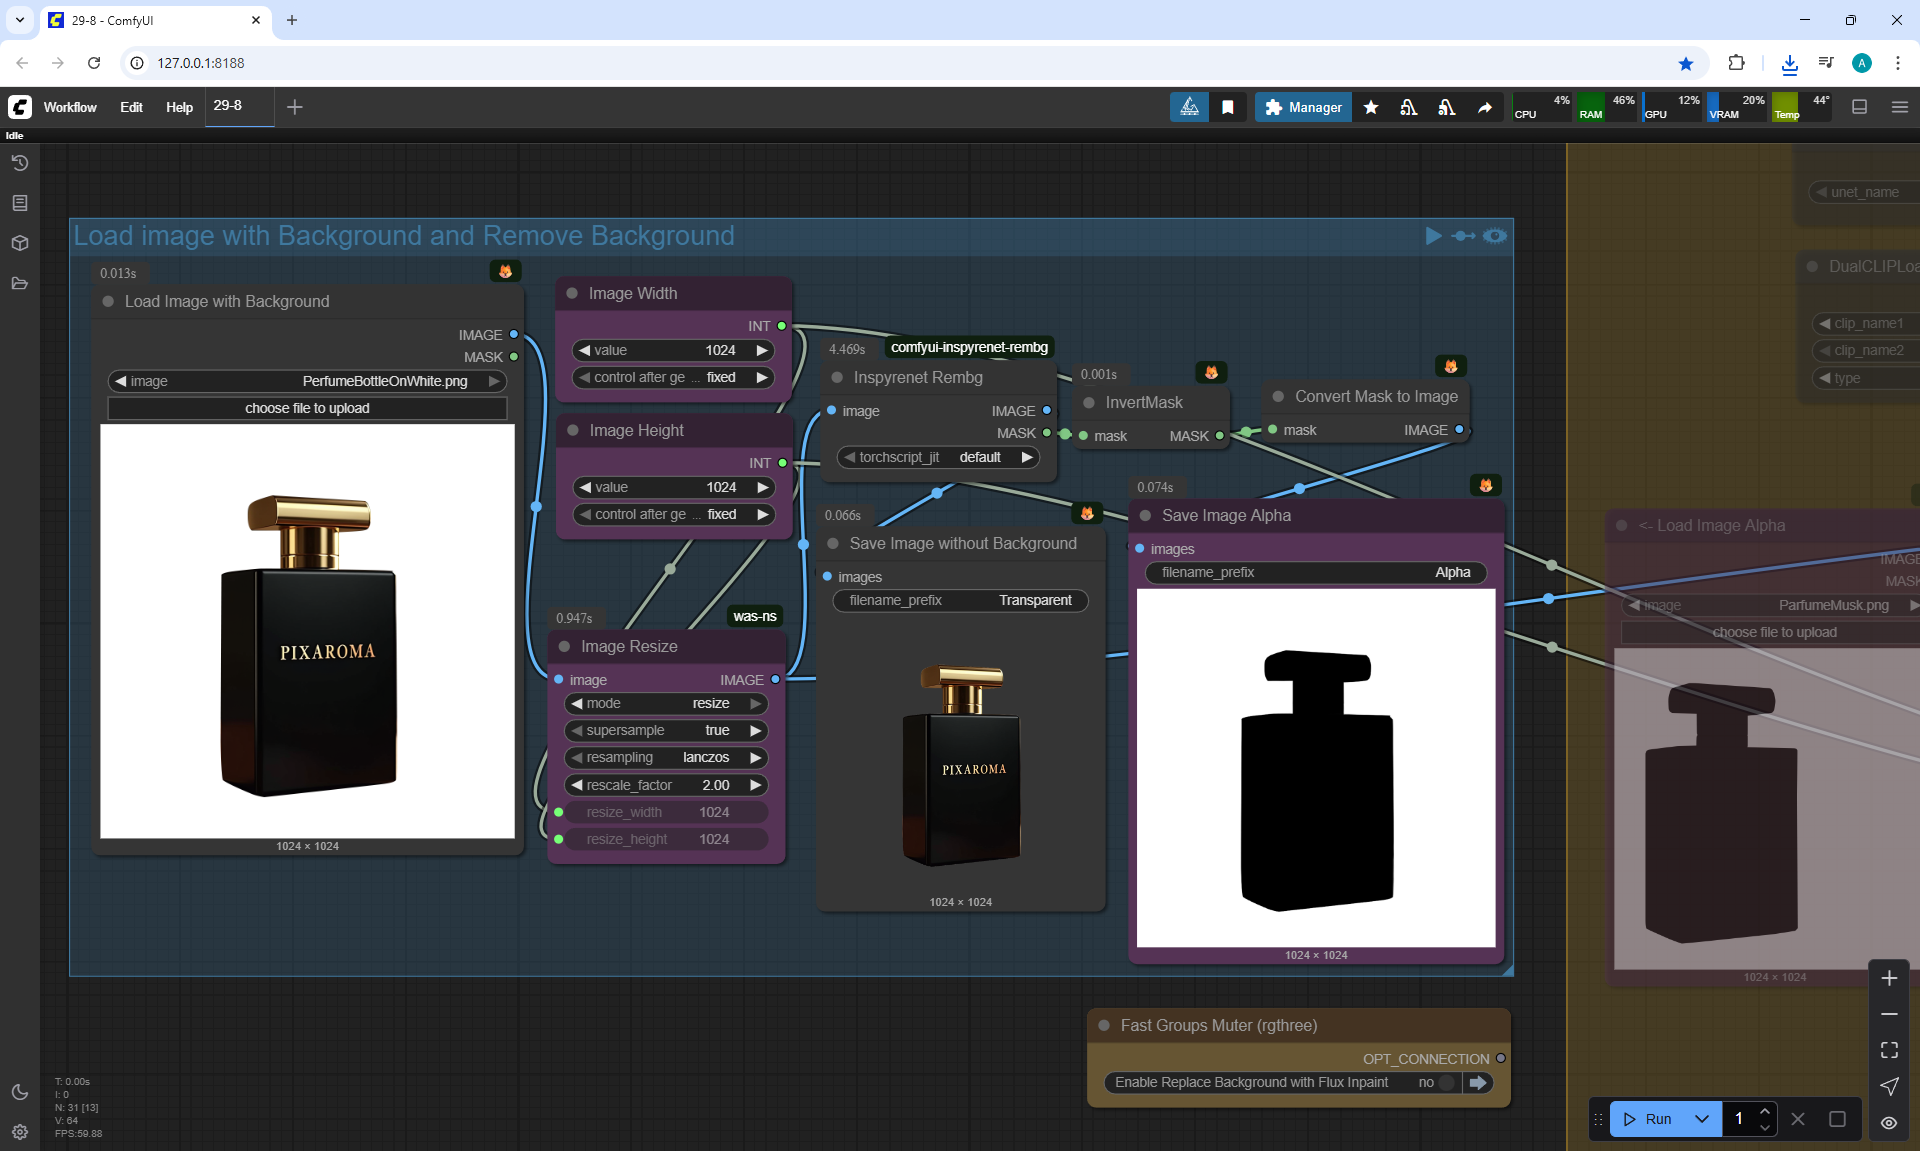Toggle Enable Replace Background with Flux Inpaint
1920x1151 pixels.
coord(1447,1082)
